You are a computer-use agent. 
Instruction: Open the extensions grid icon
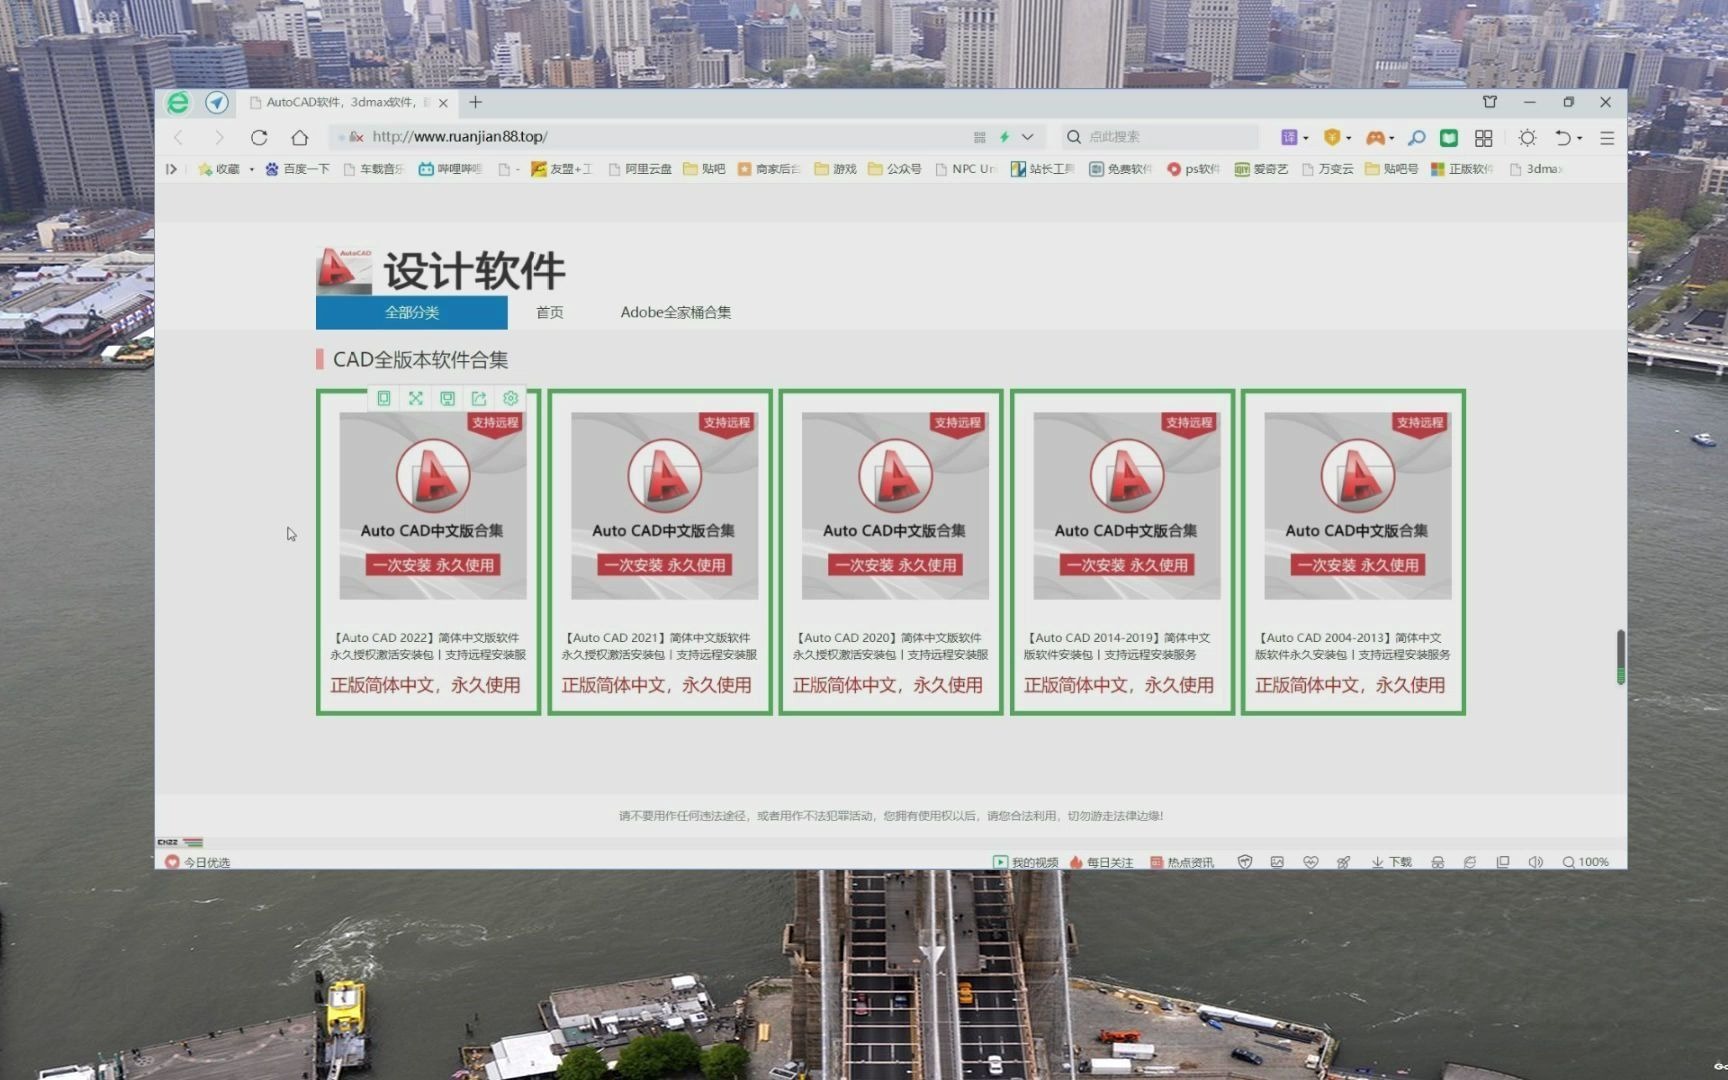click(x=1484, y=138)
